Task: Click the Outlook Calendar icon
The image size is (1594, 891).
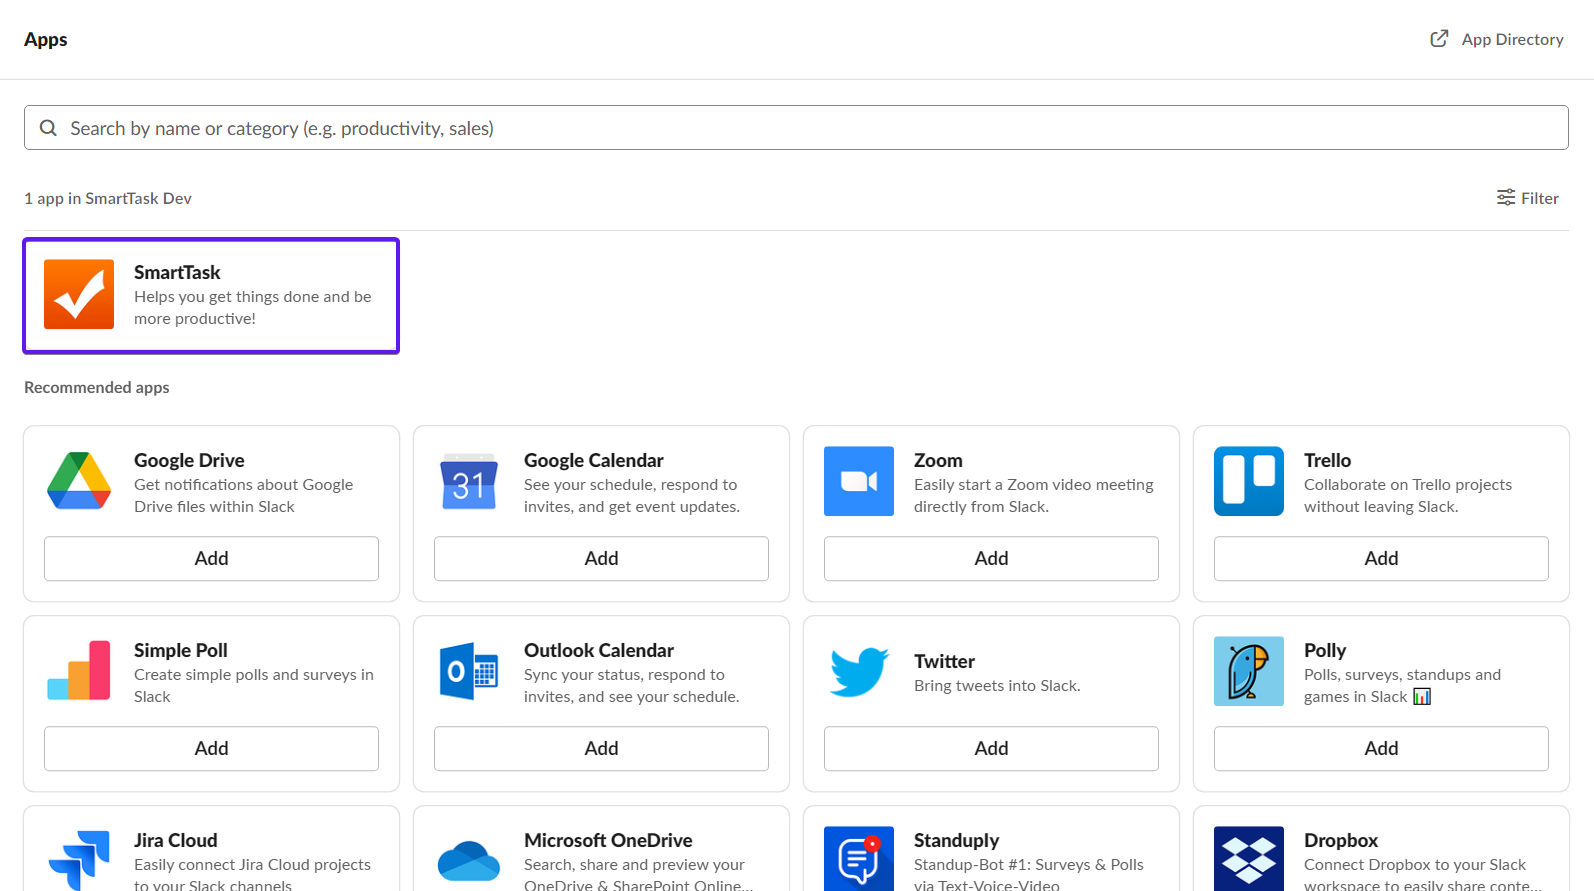Action: pos(469,671)
